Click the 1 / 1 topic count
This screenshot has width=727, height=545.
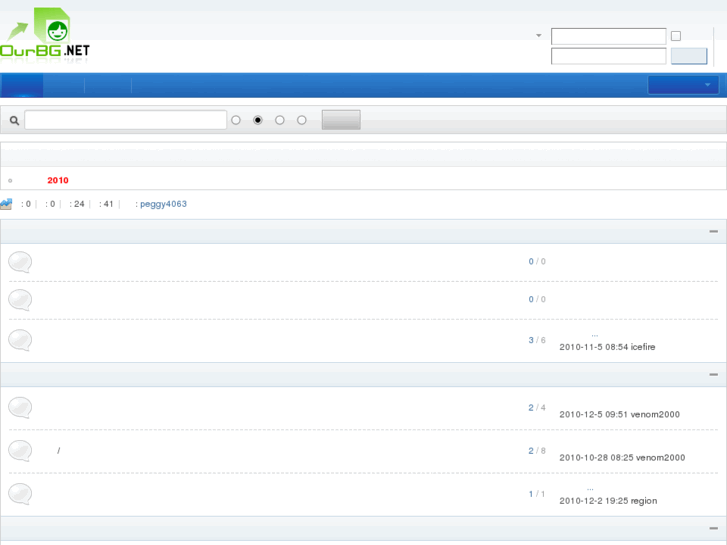[x=537, y=494]
